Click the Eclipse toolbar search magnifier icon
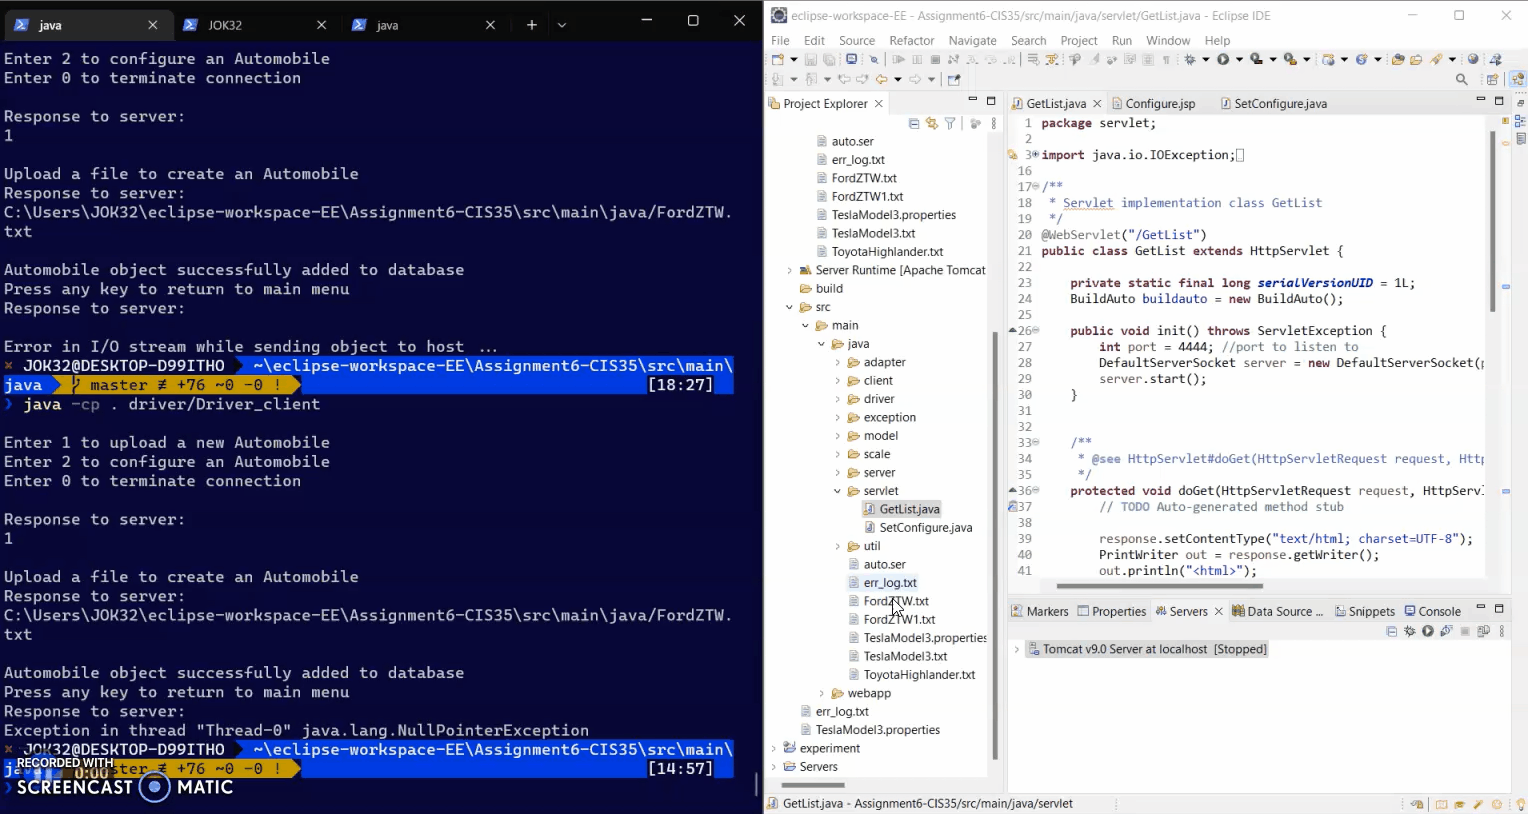The height and width of the screenshot is (814, 1528). coord(1461,79)
